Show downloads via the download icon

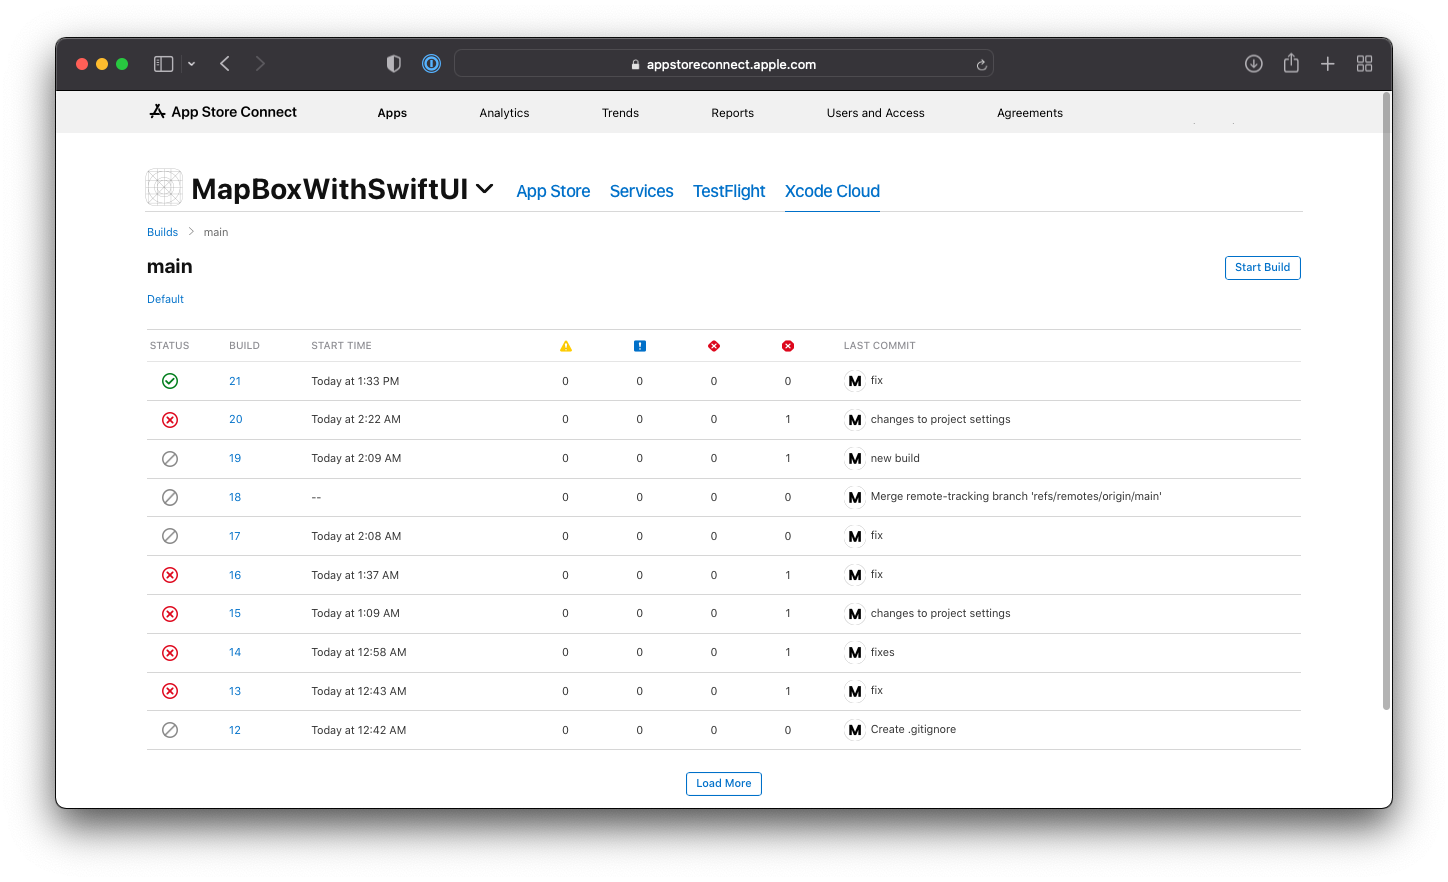pos(1253,64)
